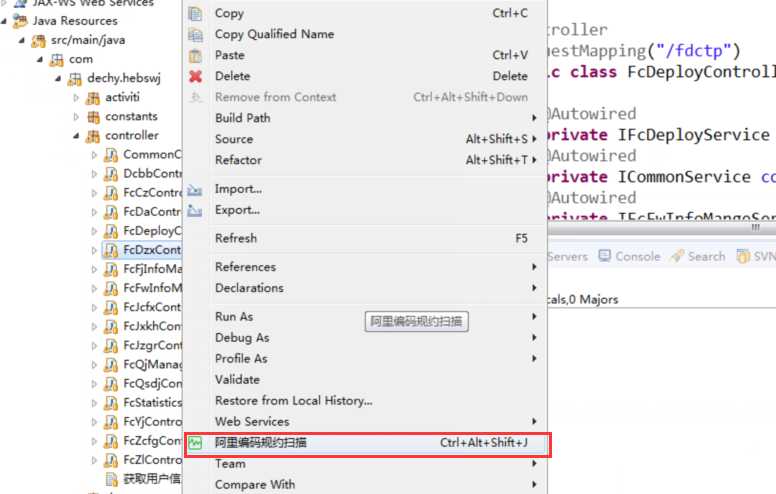Click IFcDeployService in the code editor
776x494 pixels.
pos(693,135)
